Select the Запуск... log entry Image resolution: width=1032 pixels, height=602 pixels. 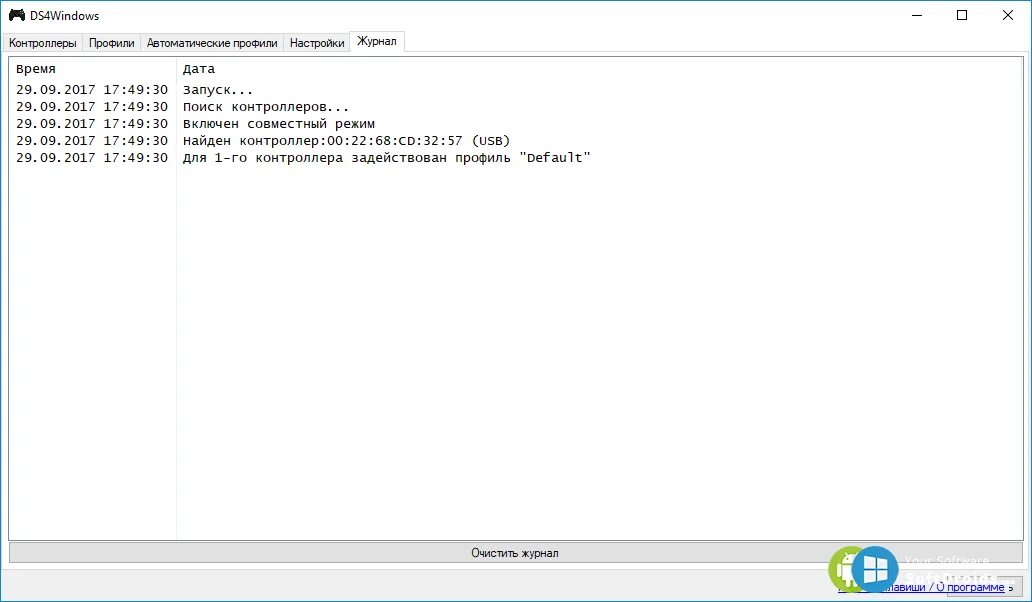pyautogui.click(x=218, y=89)
